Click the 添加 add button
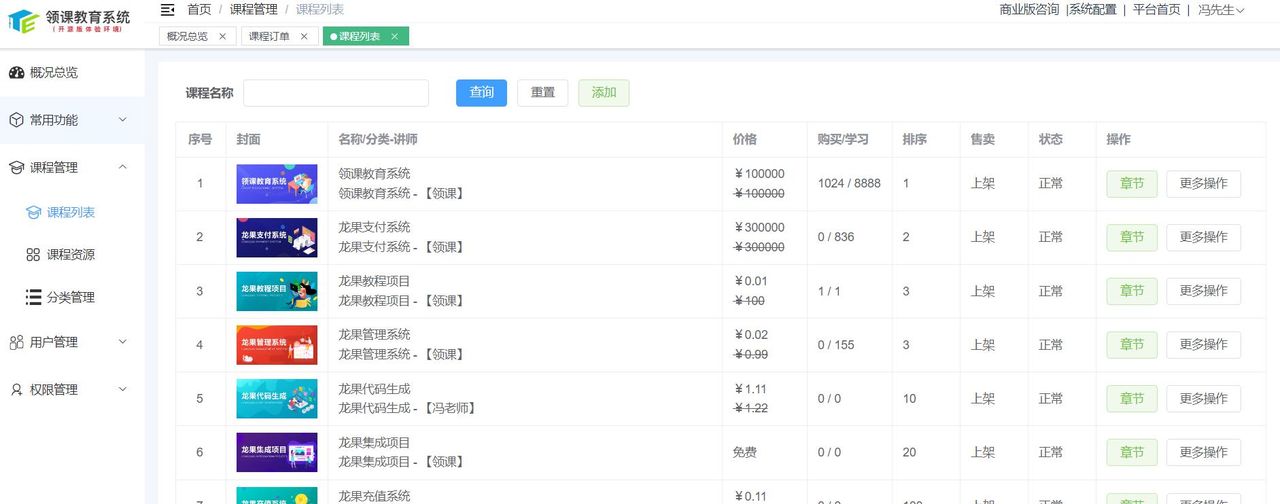Screen dimensions: 1280x504 click(604, 93)
